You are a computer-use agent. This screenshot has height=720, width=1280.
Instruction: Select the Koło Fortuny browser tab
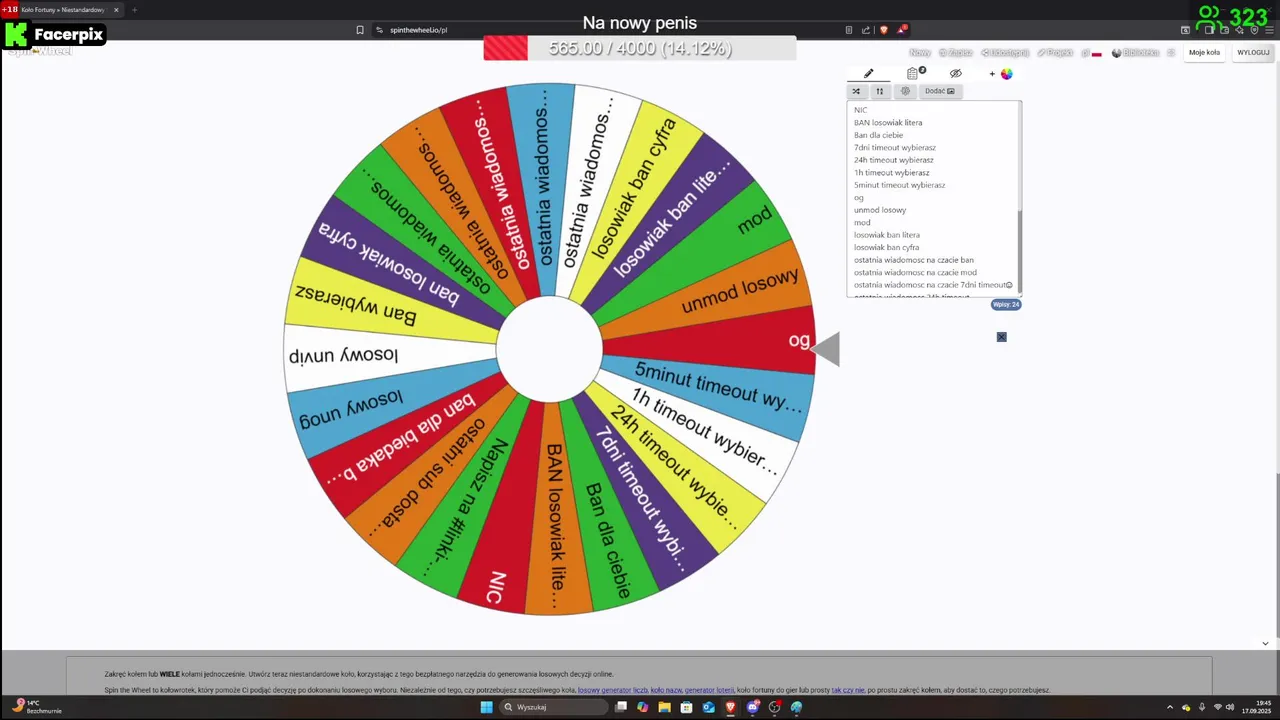(62, 10)
